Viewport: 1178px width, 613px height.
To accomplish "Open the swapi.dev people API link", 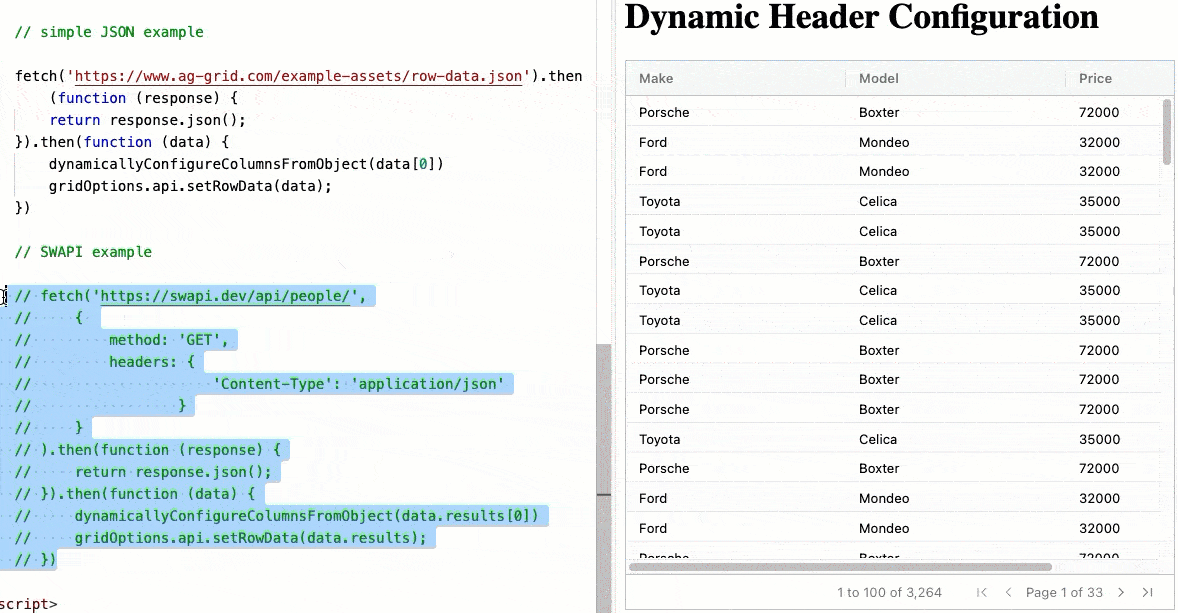I will [x=225, y=296].
